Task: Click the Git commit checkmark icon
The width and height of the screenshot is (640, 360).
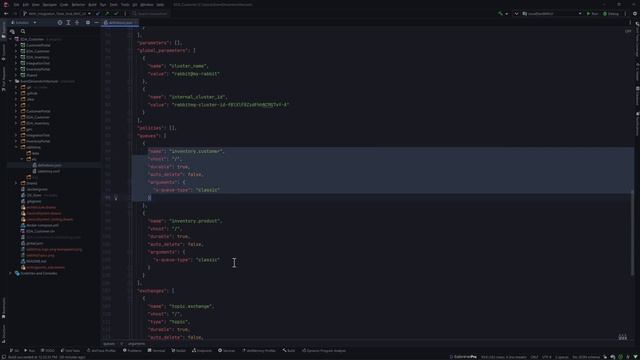Action: pyautogui.click(x=116, y=13)
